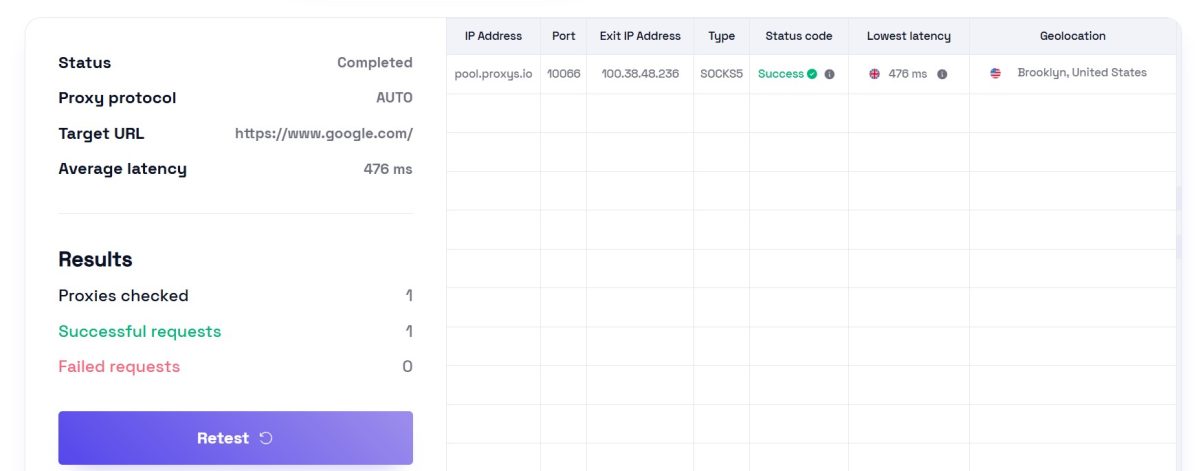Click the Lowest latency column header
The width and height of the screenshot is (1200, 471).
coord(908,36)
